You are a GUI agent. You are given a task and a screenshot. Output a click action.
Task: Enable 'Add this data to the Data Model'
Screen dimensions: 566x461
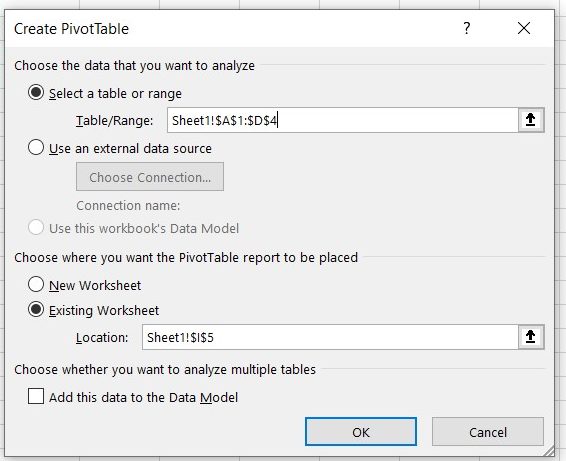[36, 396]
